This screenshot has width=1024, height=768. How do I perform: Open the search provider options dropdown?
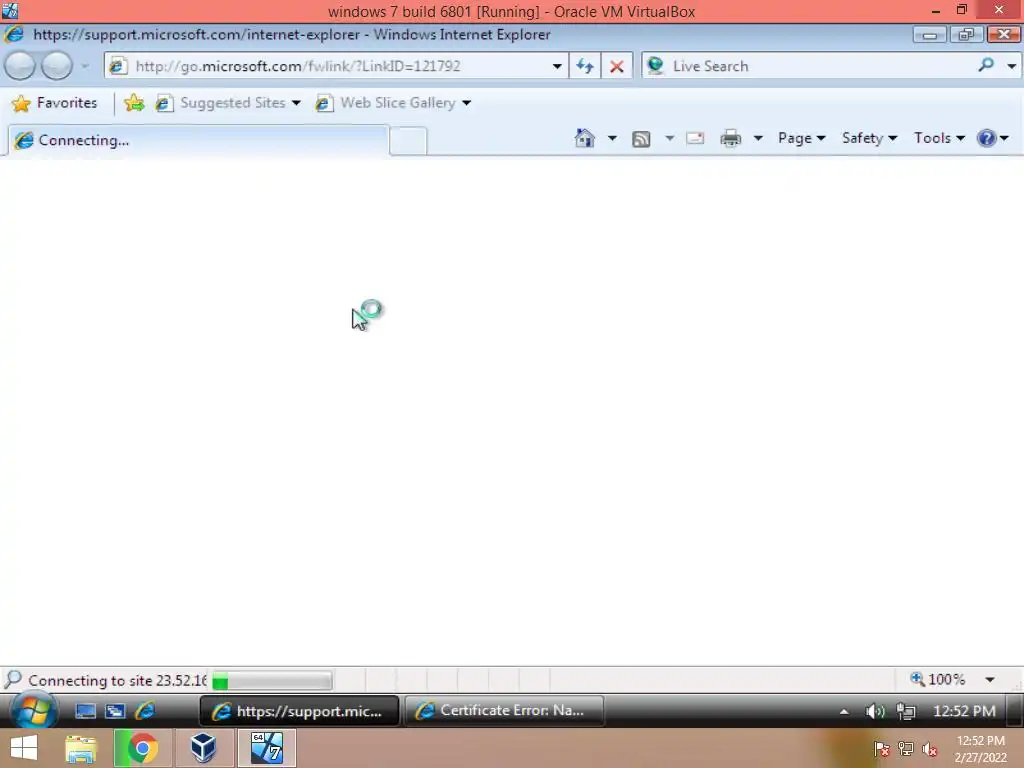[x=1012, y=66]
